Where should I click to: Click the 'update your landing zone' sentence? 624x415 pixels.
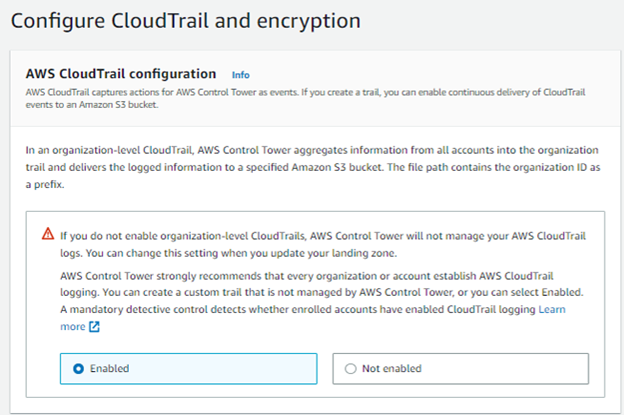click(x=241, y=253)
